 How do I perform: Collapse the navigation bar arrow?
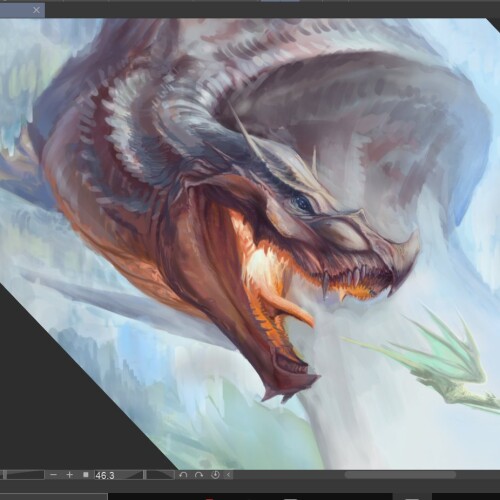click(228, 475)
